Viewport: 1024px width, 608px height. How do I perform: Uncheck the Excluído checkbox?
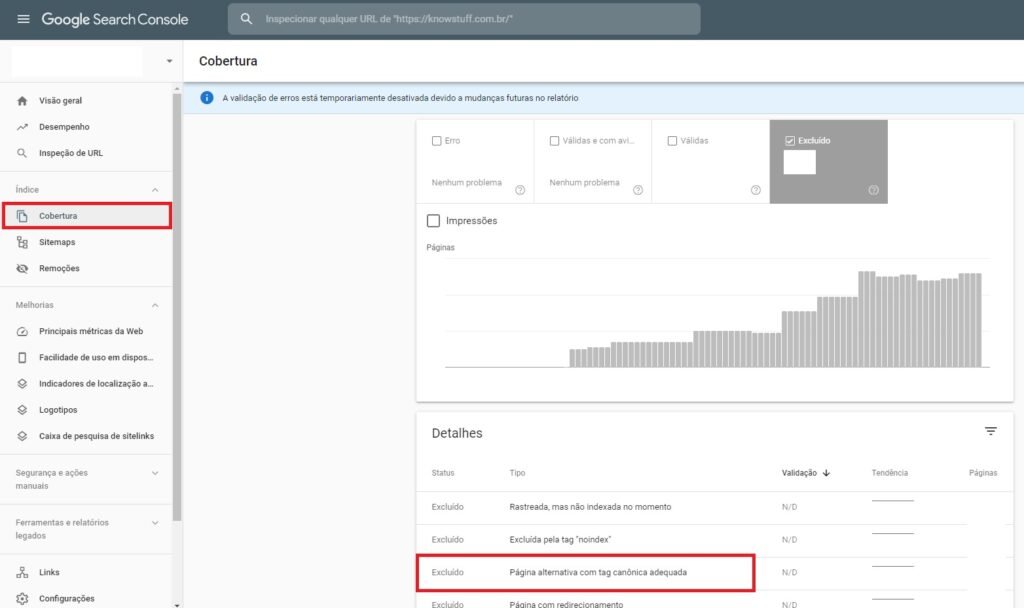pos(790,141)
